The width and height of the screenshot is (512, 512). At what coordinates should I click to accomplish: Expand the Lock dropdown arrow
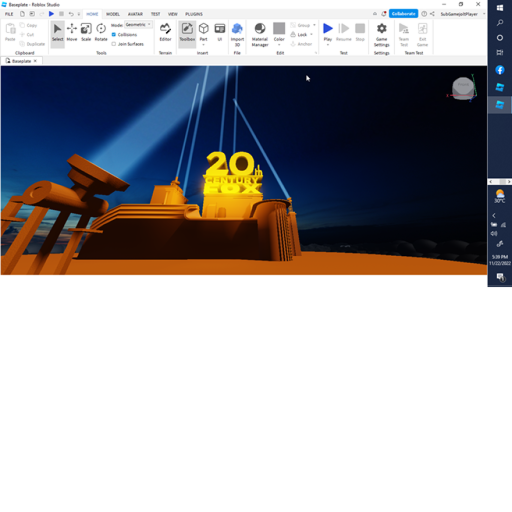311,34
